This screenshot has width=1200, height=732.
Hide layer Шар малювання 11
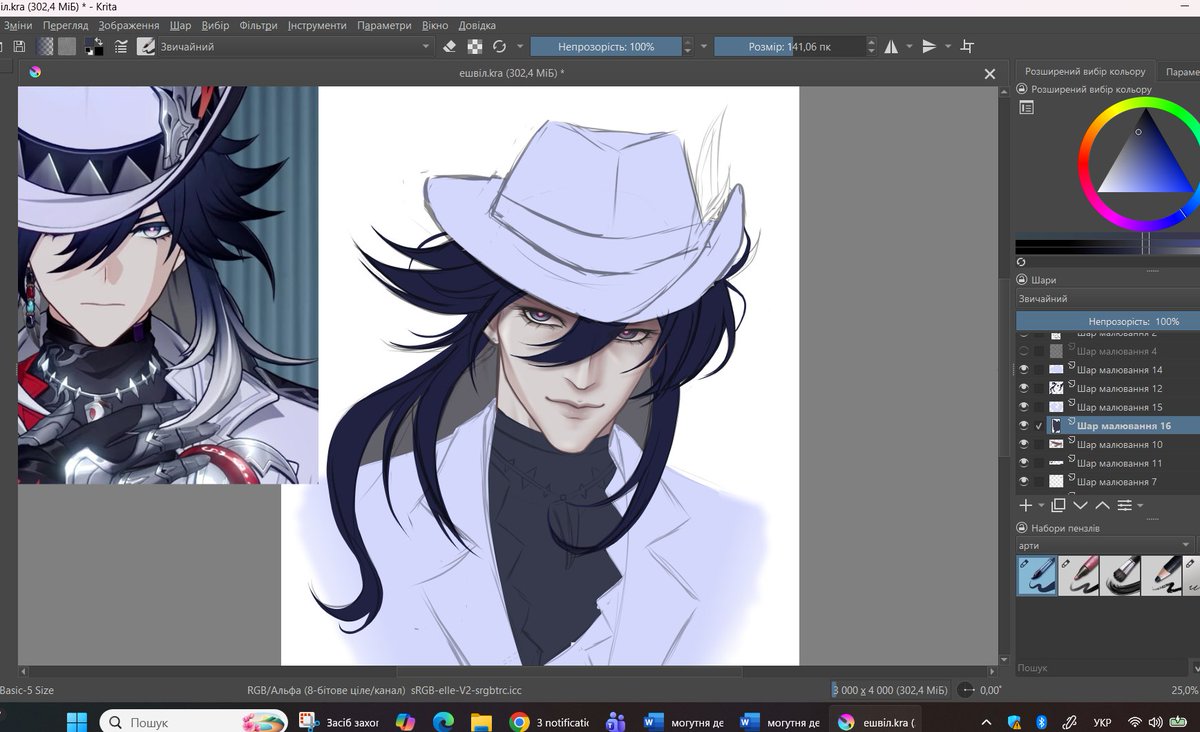coord(1023,463)
